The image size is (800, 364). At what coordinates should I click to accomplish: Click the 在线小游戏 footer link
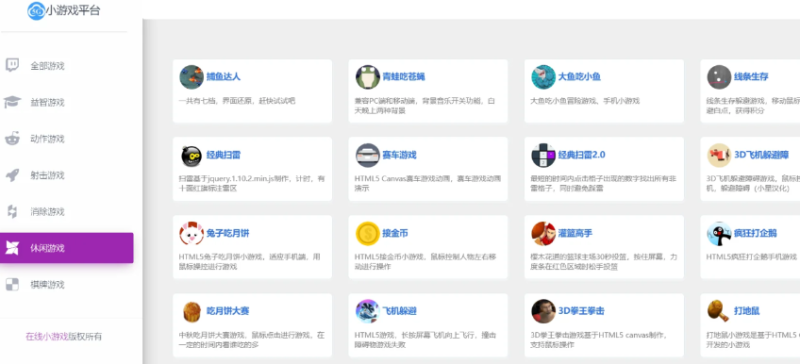(x=47, y=336)
